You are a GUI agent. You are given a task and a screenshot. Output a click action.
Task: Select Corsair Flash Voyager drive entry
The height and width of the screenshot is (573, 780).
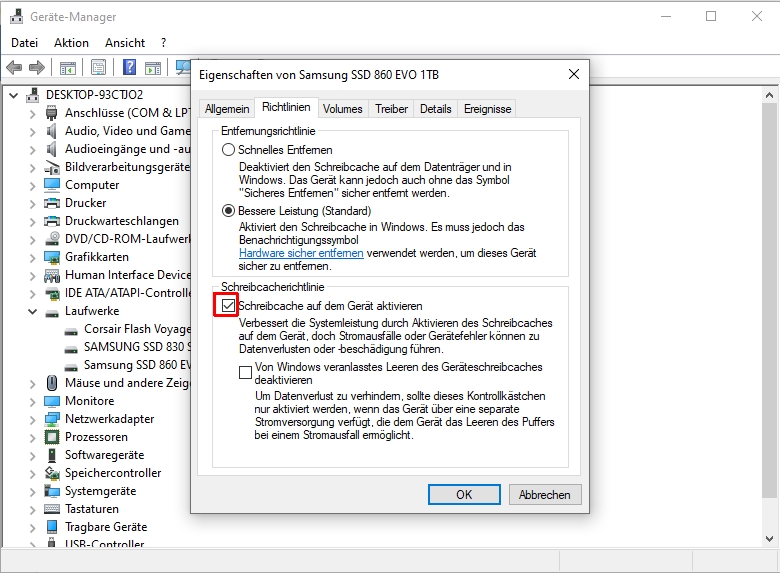pos(137,329)
